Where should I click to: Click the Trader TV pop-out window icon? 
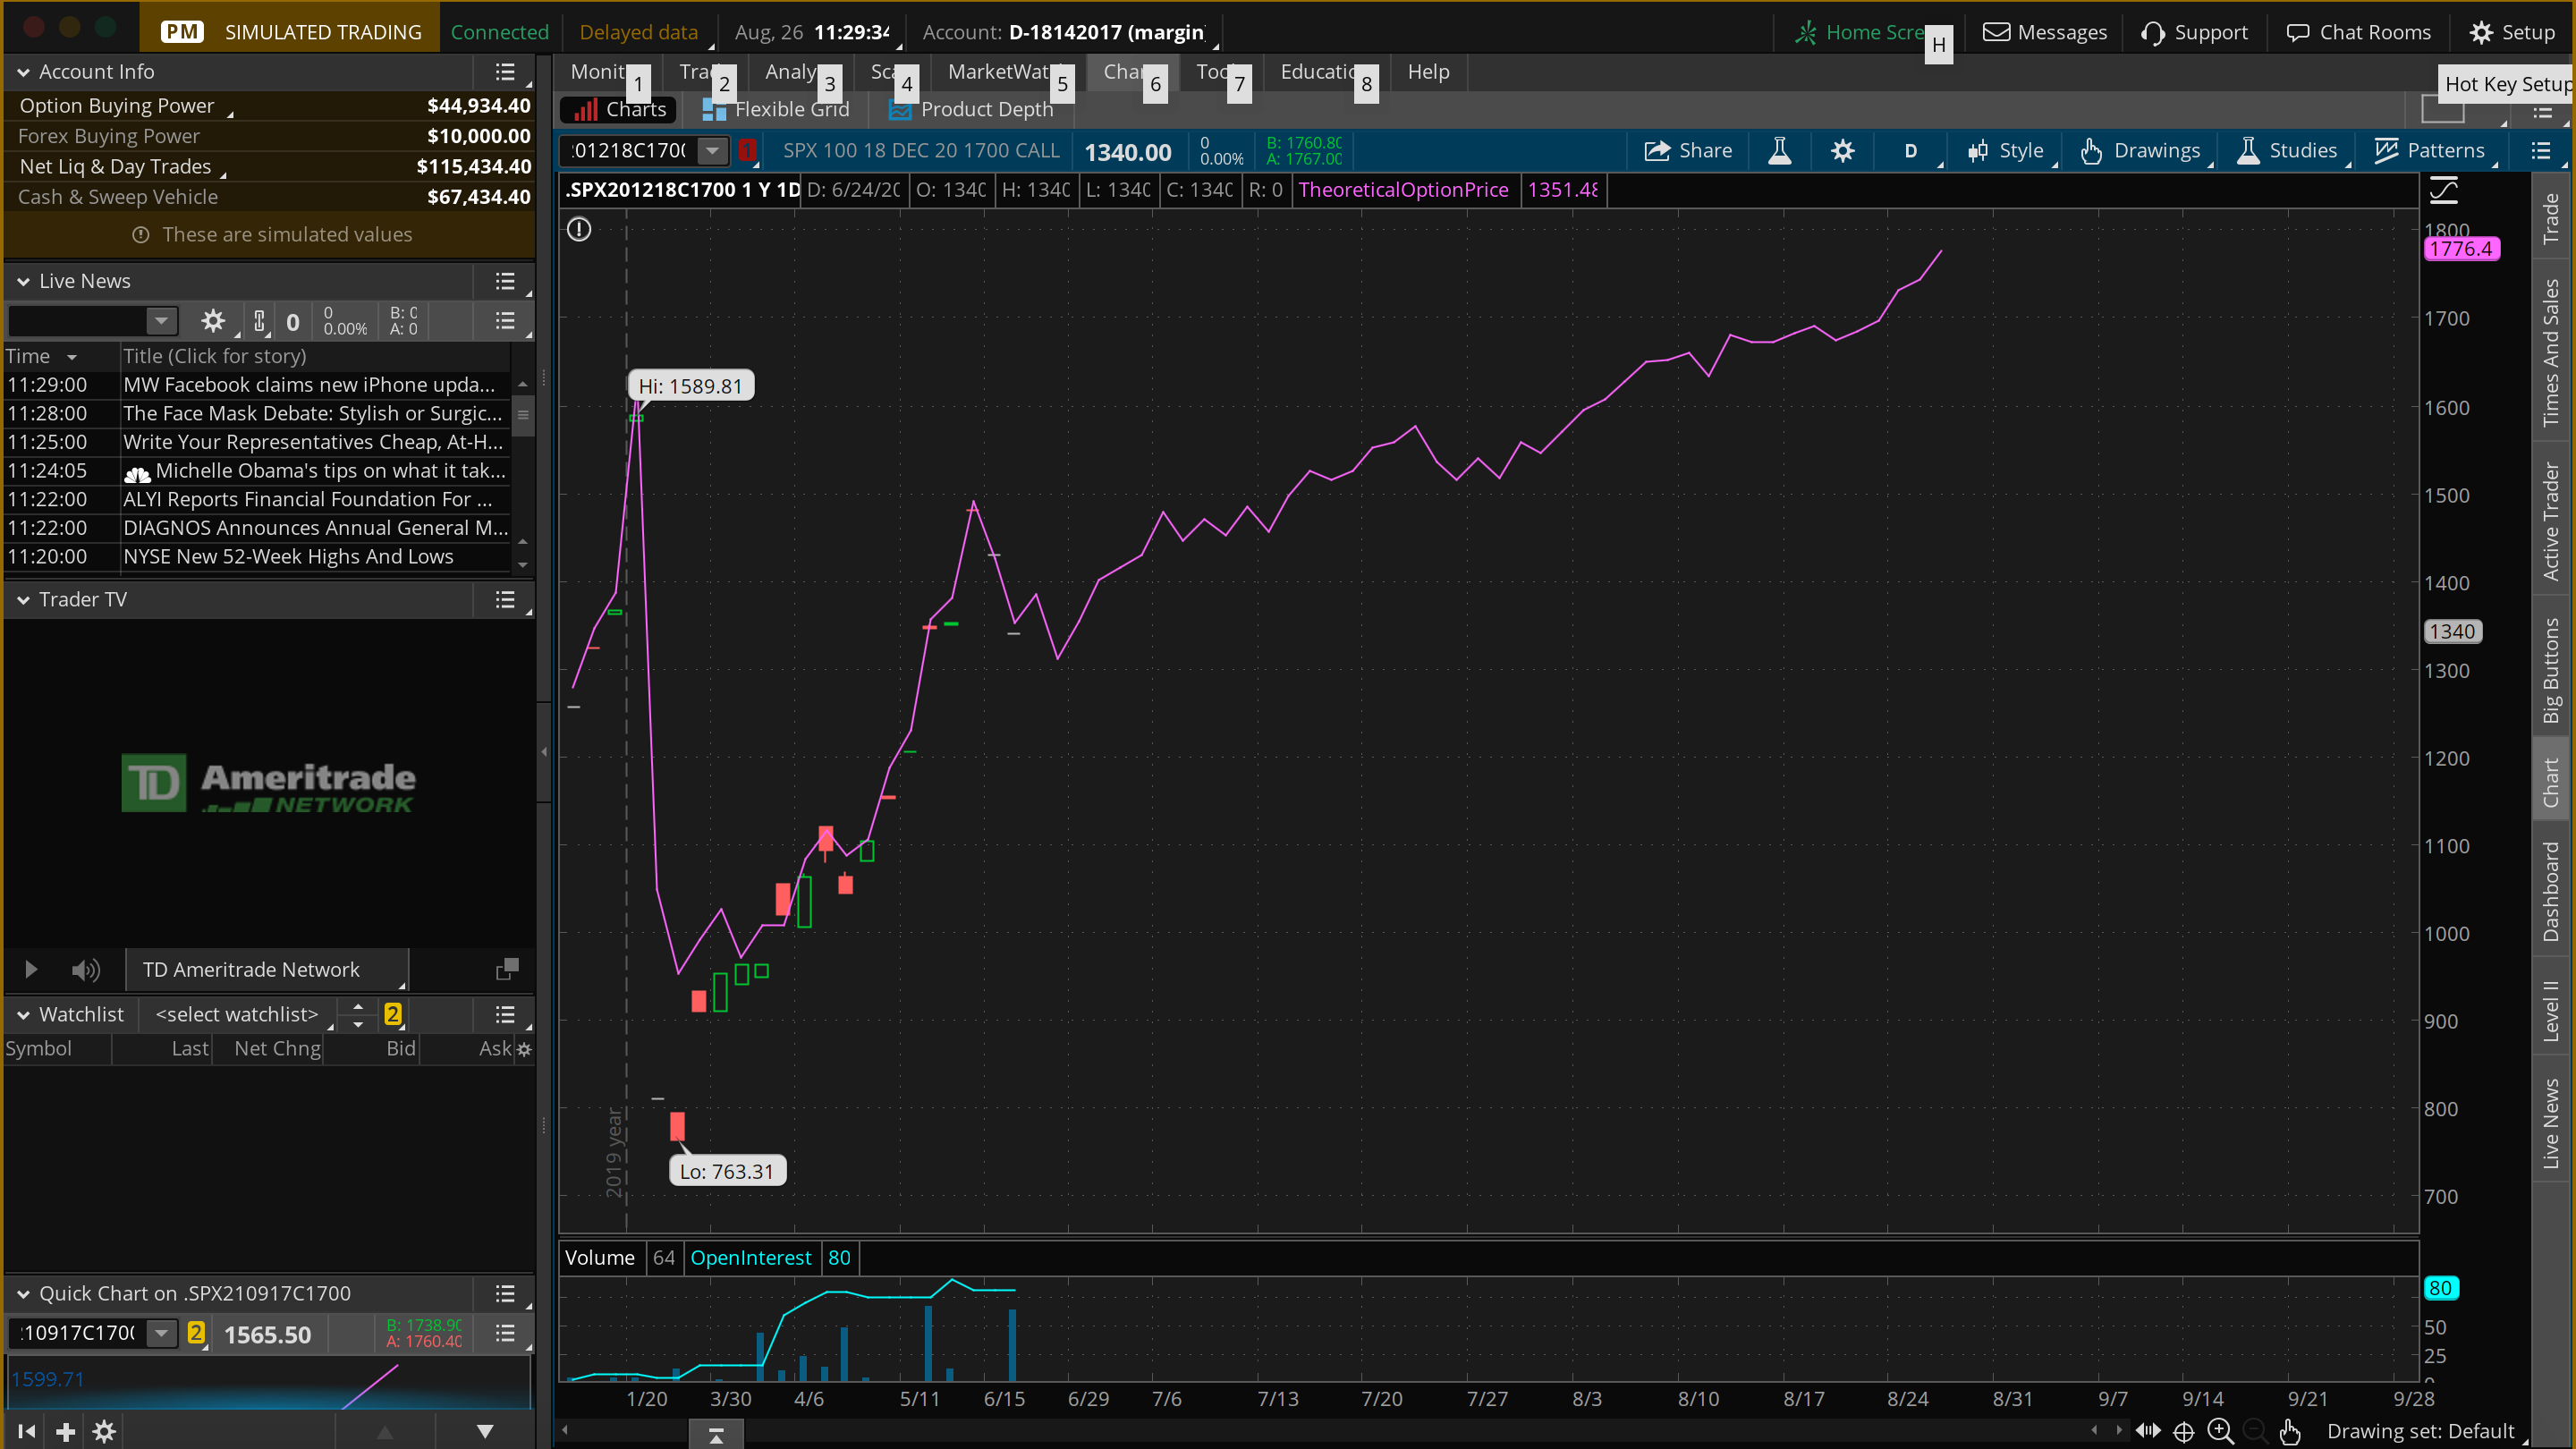[x=507, y=969]
